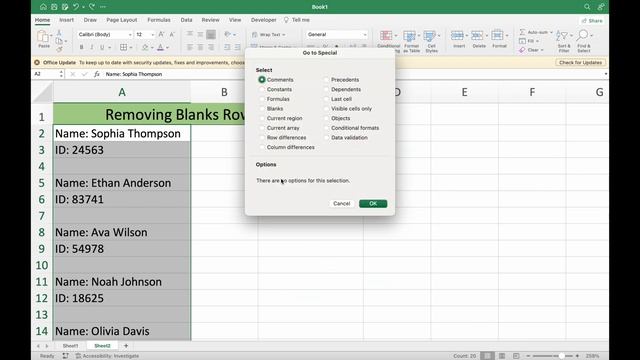Screen dimensions: 640x360
Task: Open the Data ribbon tab
Action: click(x=187, y=20)
